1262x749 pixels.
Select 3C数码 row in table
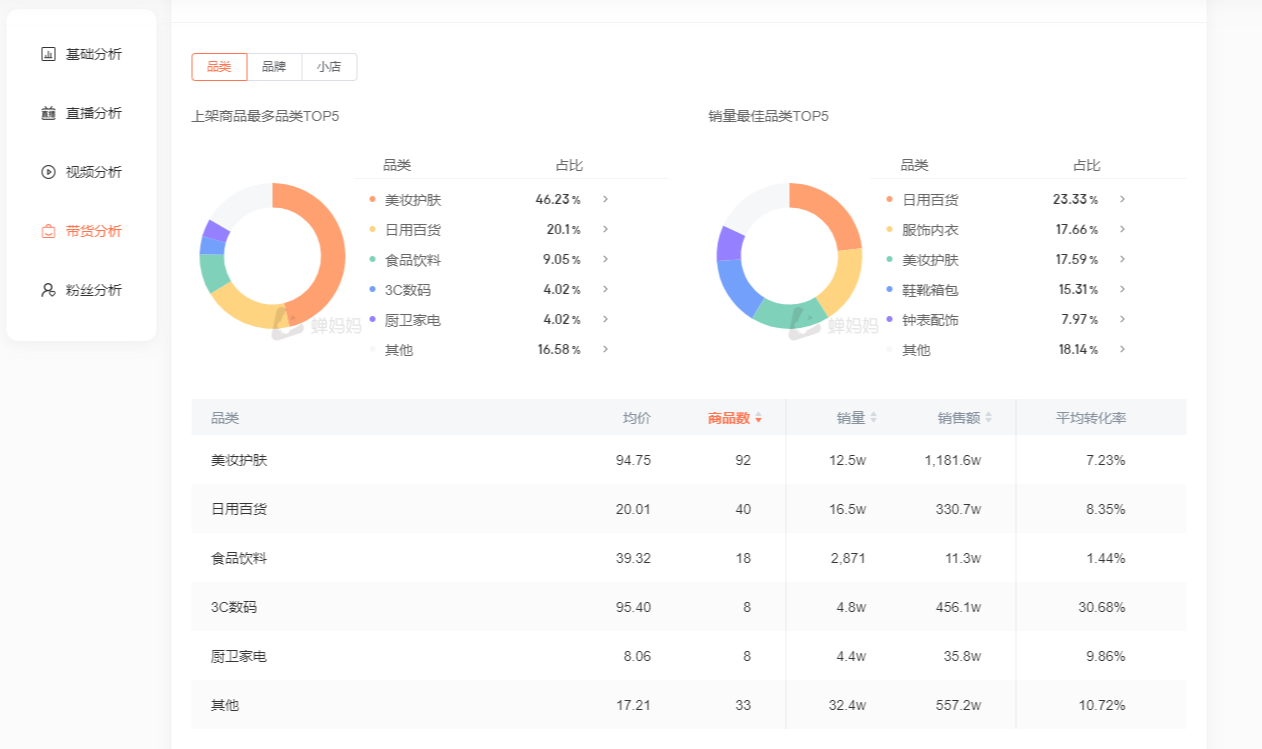click(689, 607)
